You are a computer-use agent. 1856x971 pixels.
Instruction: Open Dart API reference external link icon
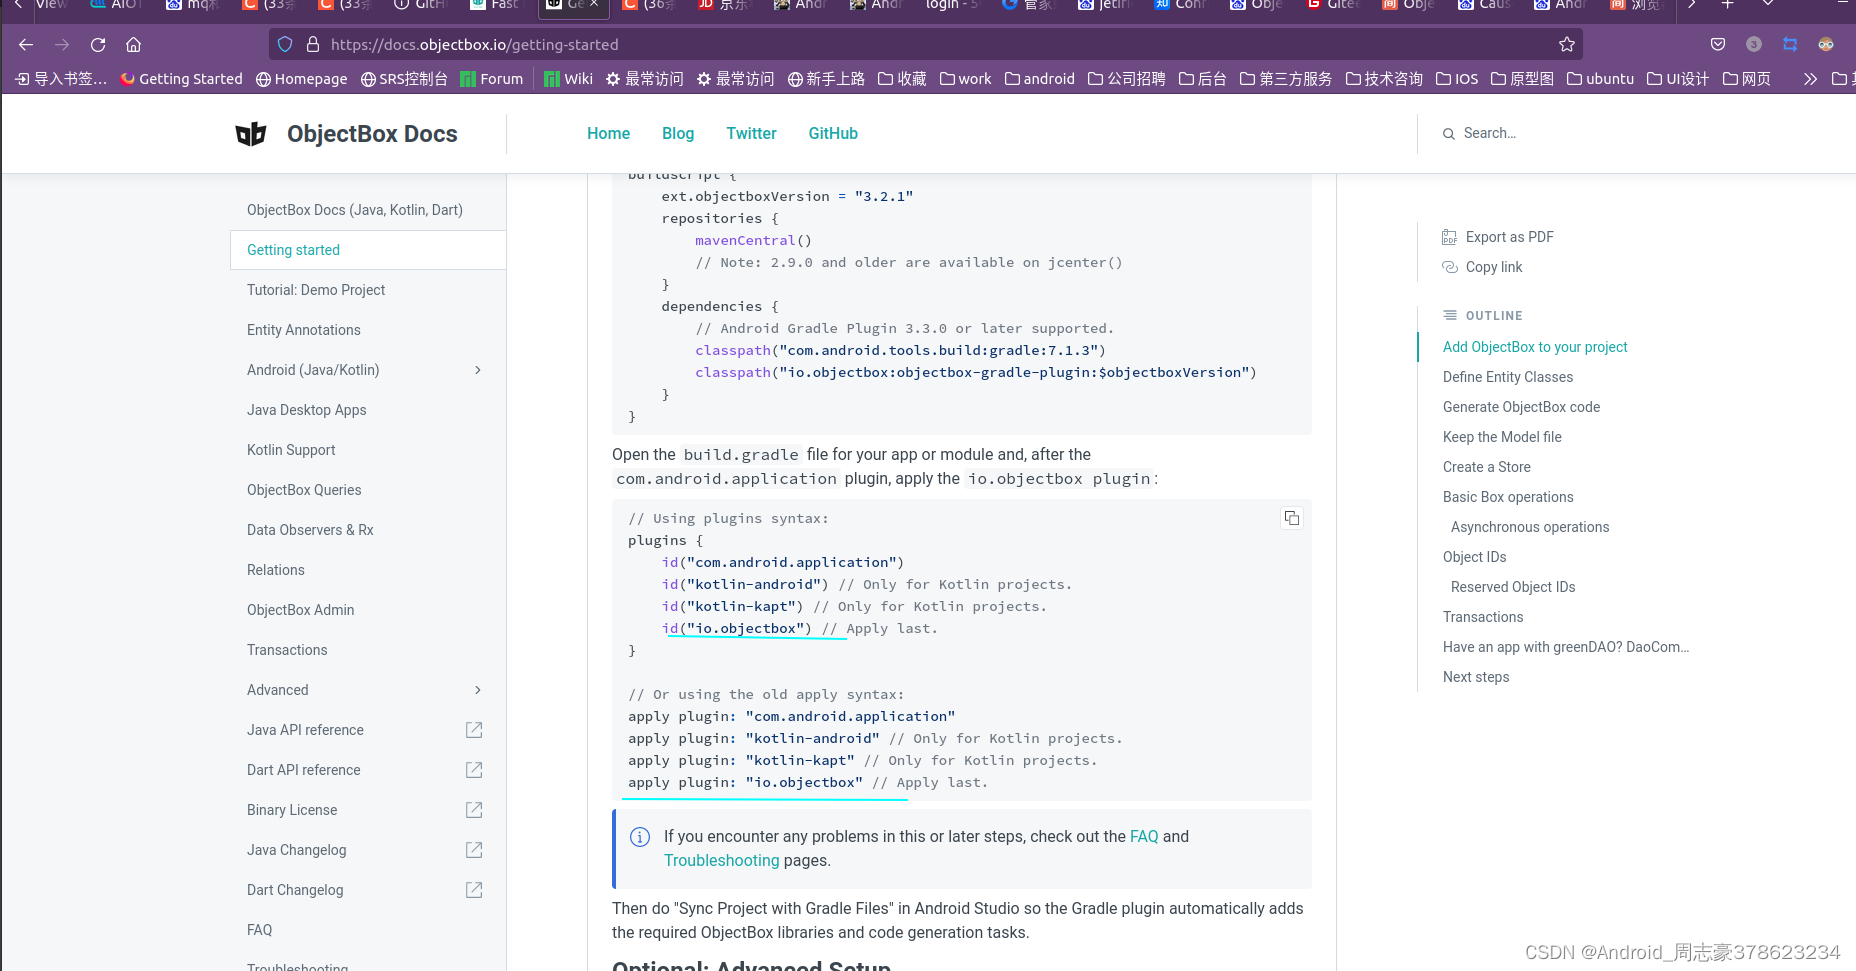tap(474, 770)
